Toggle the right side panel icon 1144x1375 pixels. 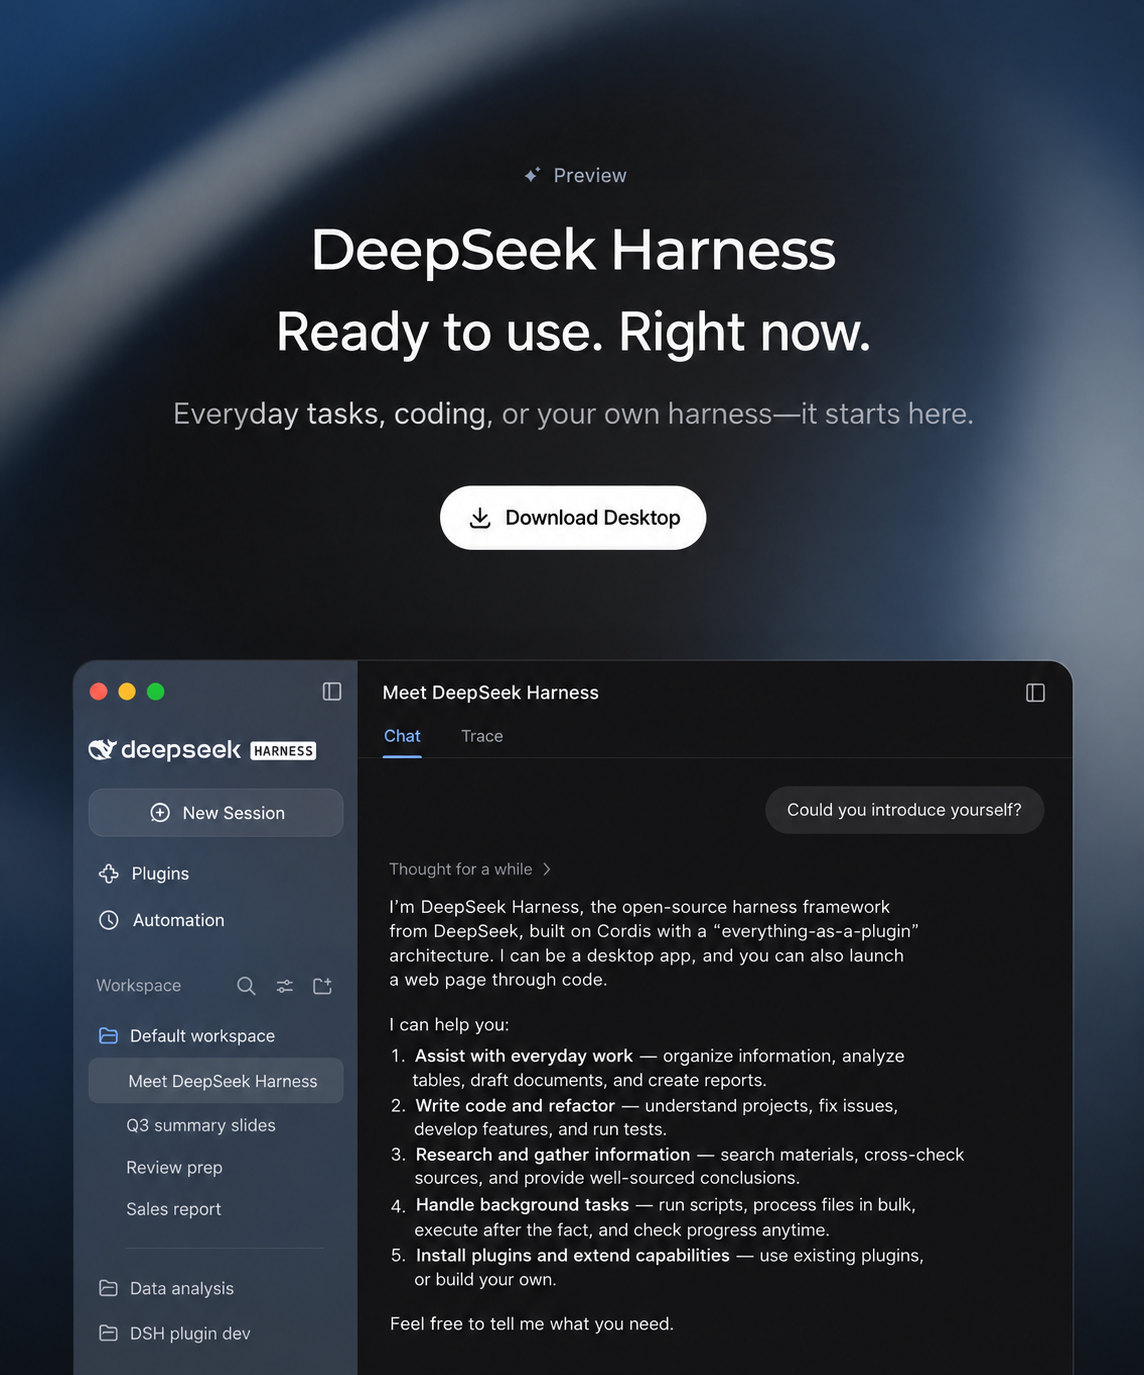[1036, 693]
